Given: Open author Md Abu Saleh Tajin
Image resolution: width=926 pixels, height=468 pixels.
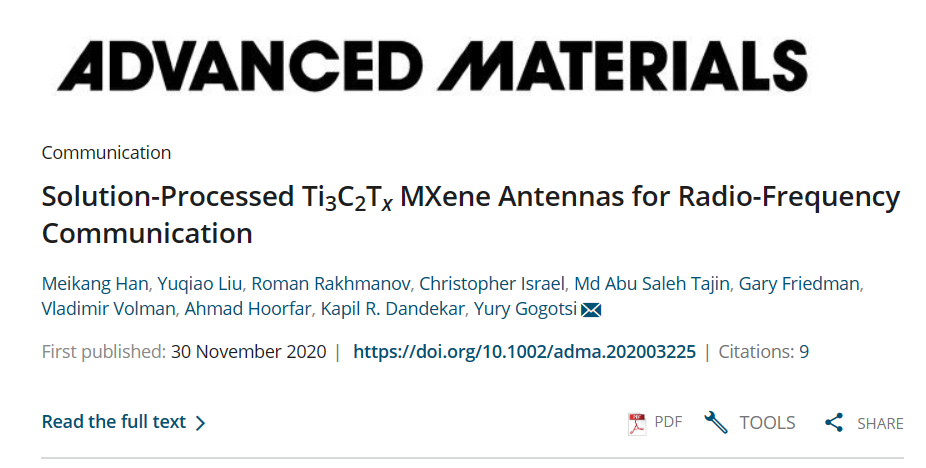Looking at the screenshot, I should [652, 284].
